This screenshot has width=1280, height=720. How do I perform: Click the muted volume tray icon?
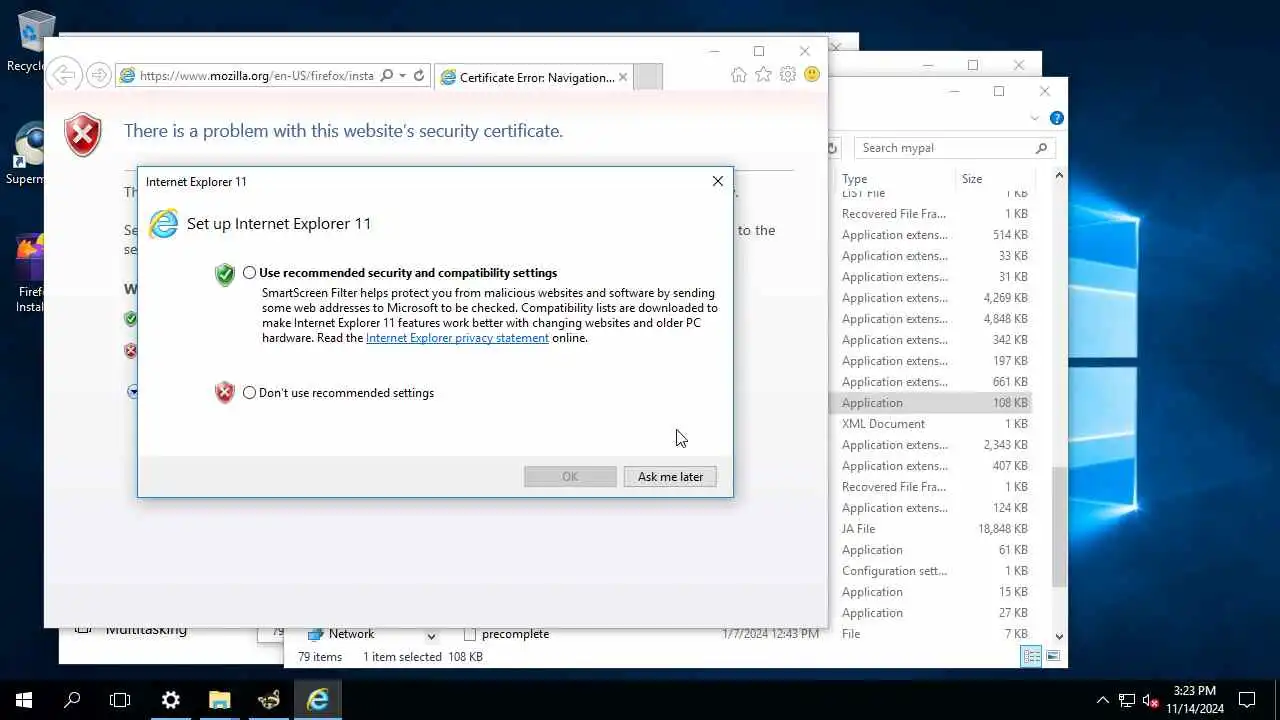click(1151, 700)
